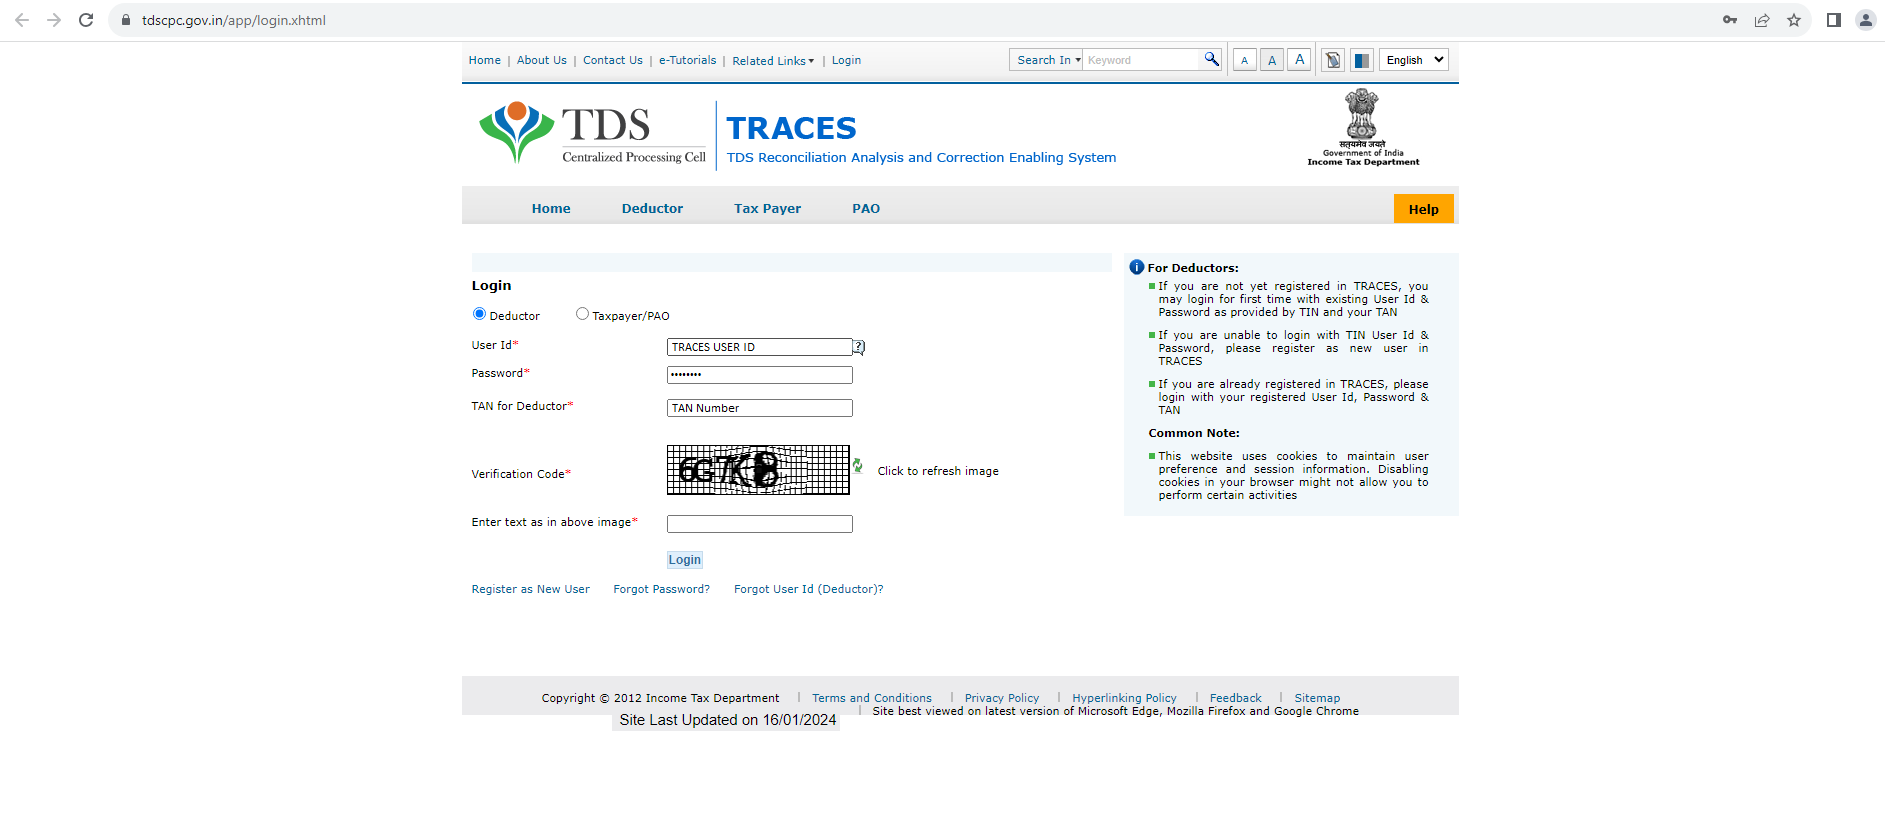Click the browser address bar URL
1885x817 pixels.
(234, 20)
